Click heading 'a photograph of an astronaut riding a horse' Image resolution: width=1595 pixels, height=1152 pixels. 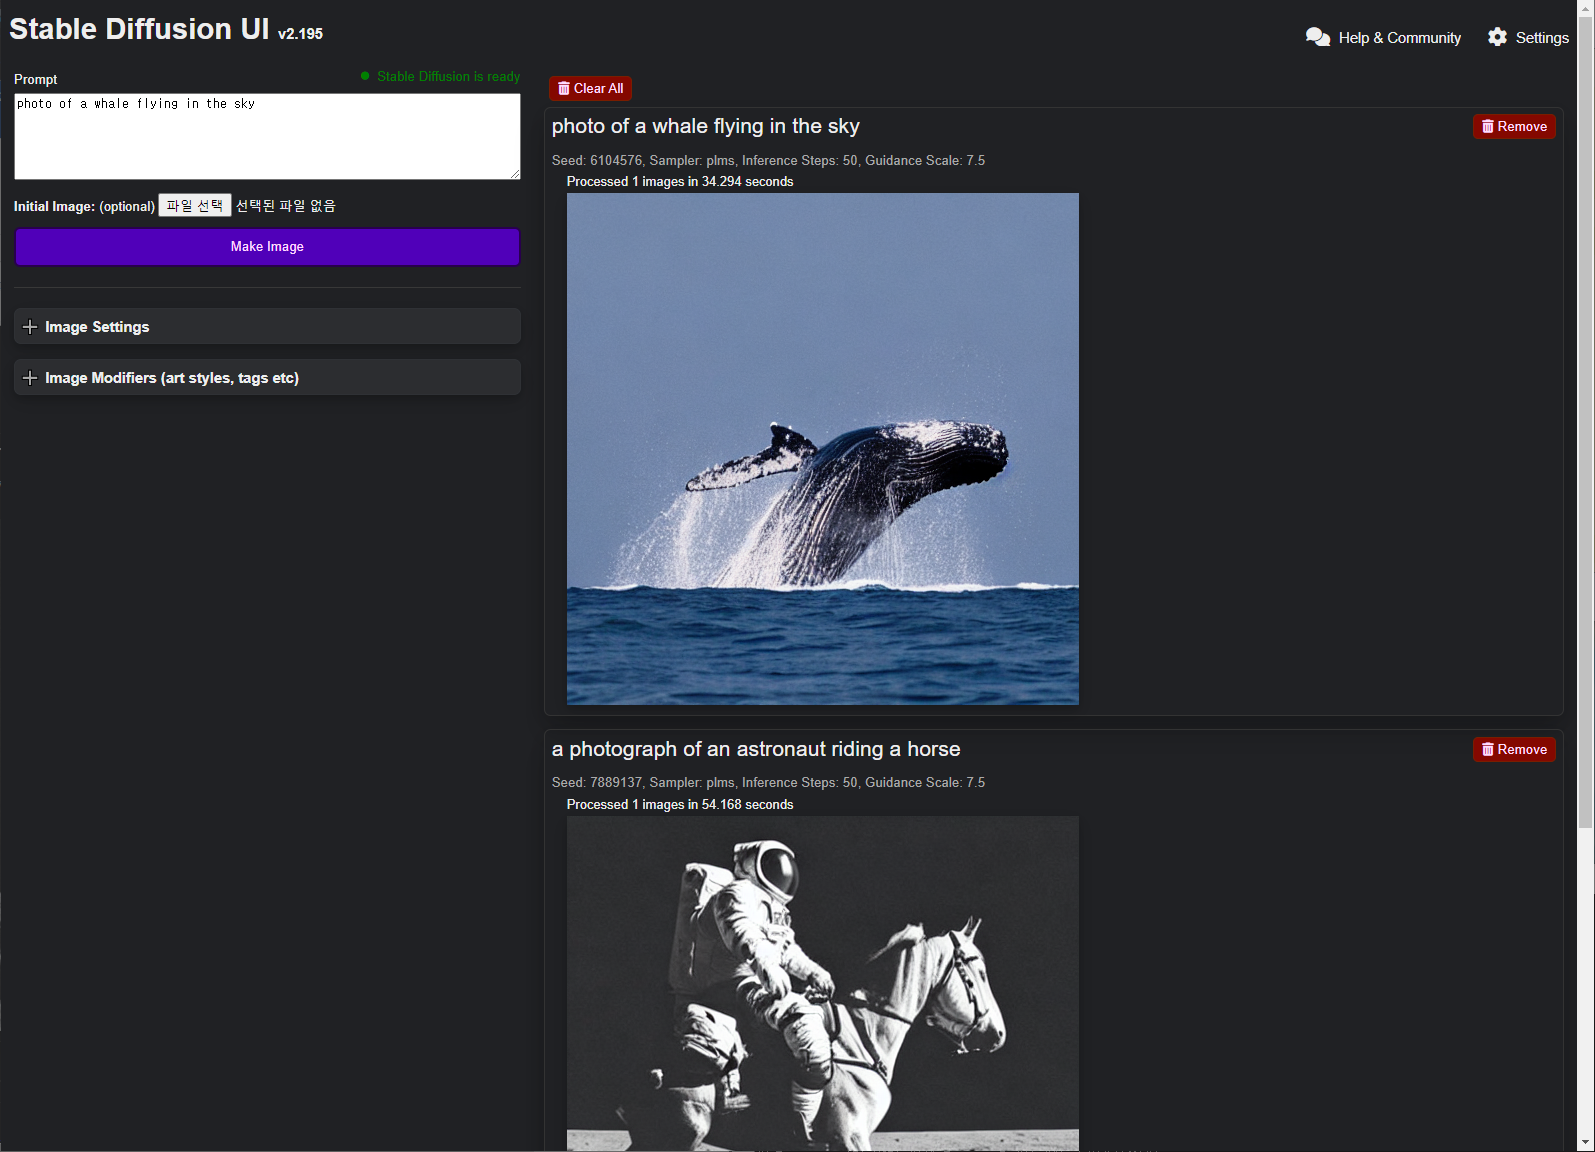[x=756, y=749]
